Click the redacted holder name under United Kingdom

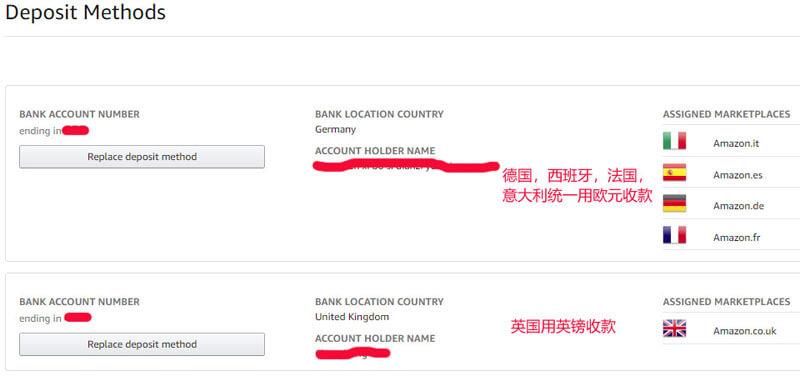tap(353, 353)
